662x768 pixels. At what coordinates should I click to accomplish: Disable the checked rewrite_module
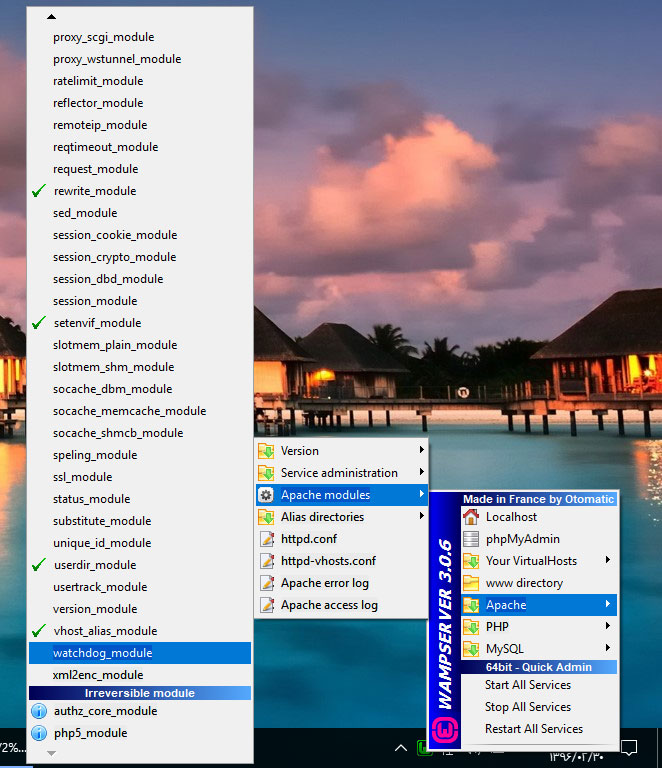coord(95,191)
